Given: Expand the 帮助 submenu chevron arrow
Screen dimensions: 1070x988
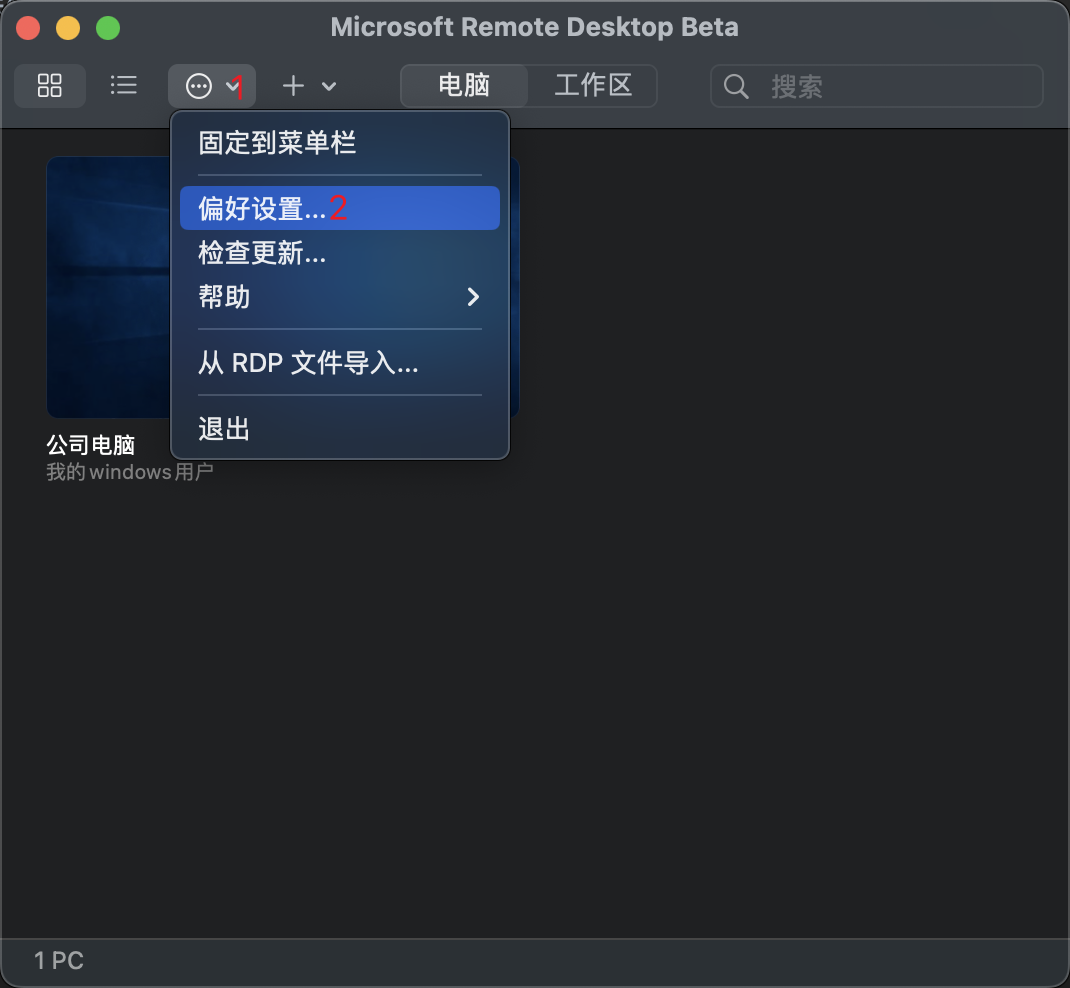Looking at the screenshot, I should point(473,297).
